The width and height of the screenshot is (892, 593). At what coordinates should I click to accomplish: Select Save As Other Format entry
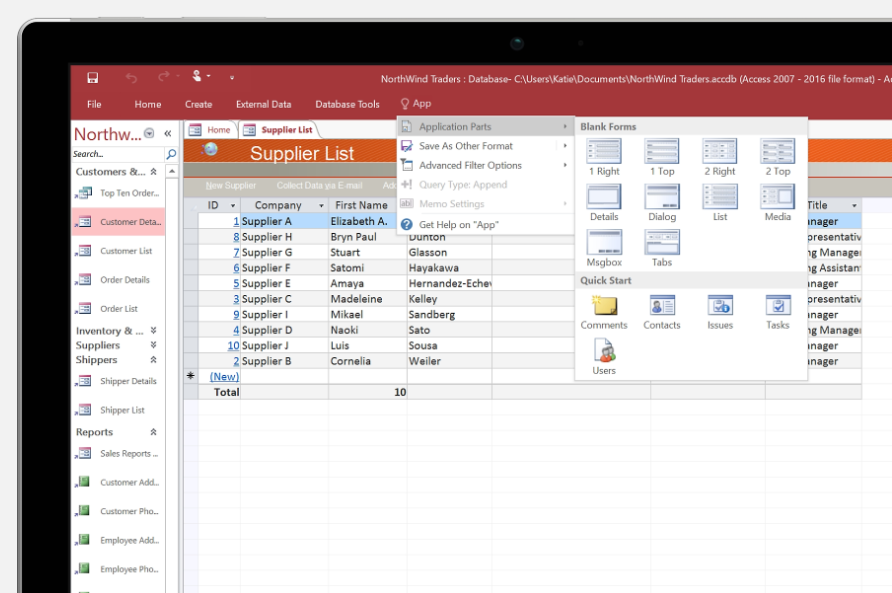(485, 146)
